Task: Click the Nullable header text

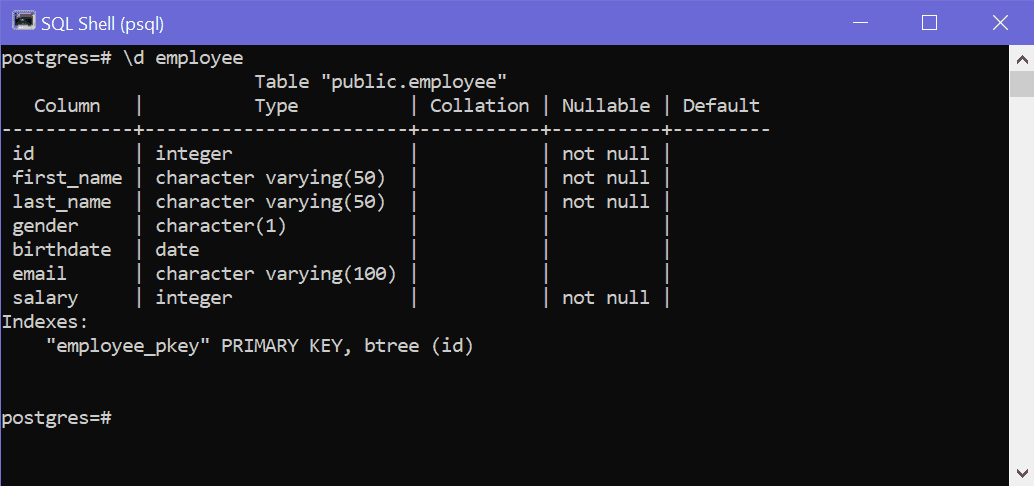Action: pos(606,106)
